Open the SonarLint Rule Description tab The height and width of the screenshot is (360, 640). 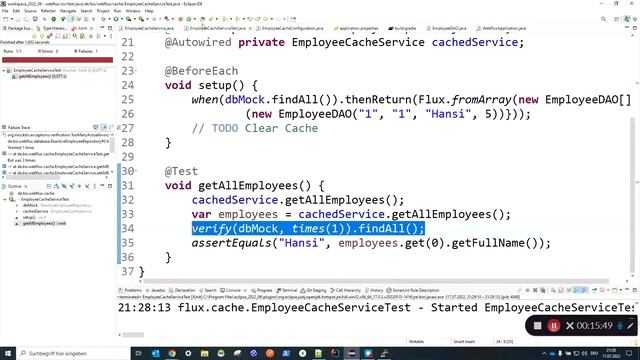tap(413, 290)
